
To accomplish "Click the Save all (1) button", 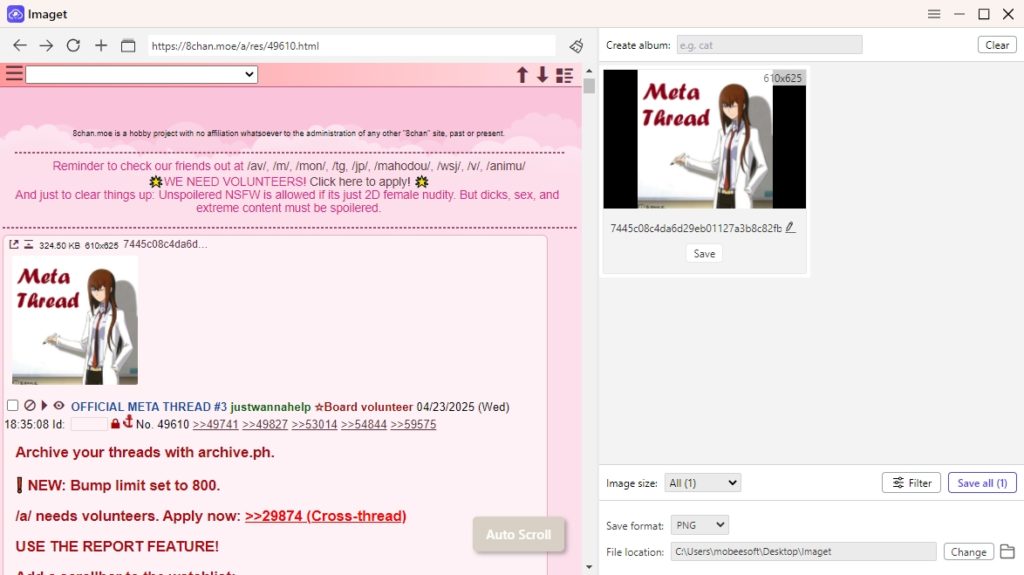I will tap(982, 483).
